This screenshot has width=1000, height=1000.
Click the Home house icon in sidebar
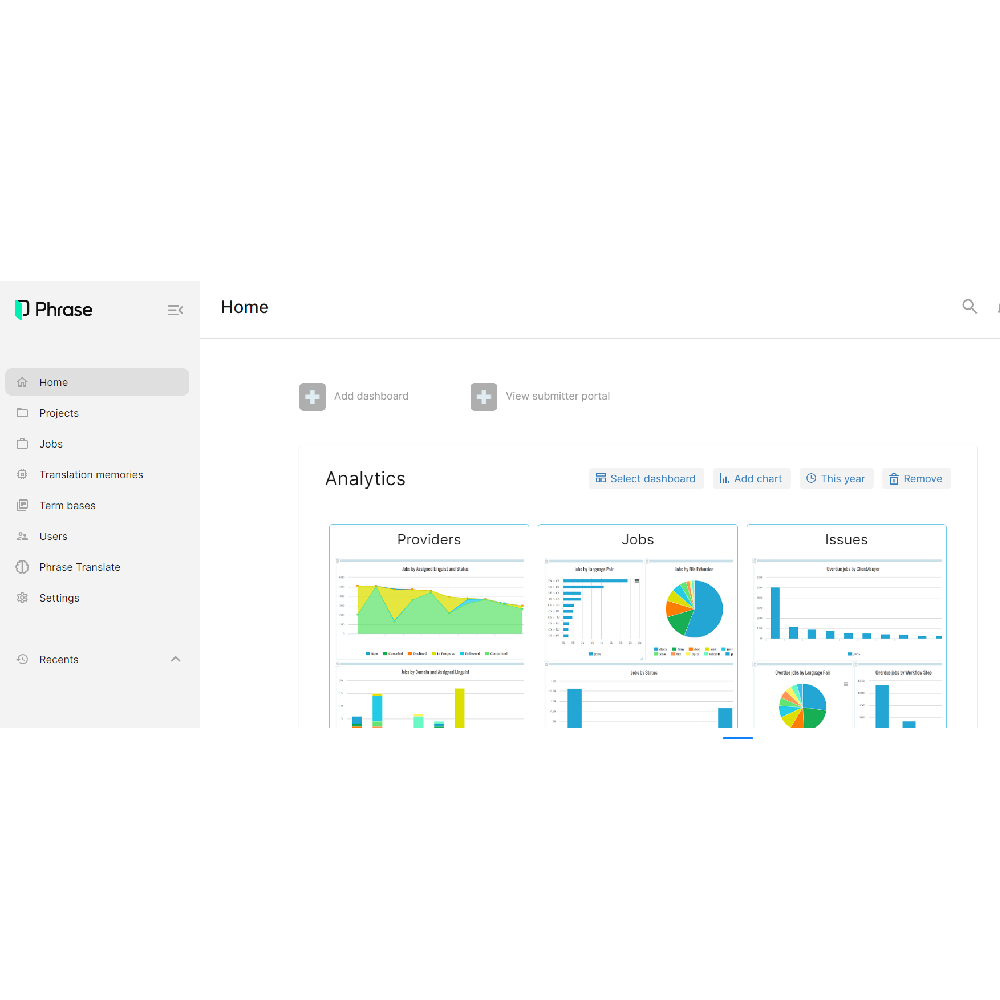pyautogui.click(x=23, y=382)
